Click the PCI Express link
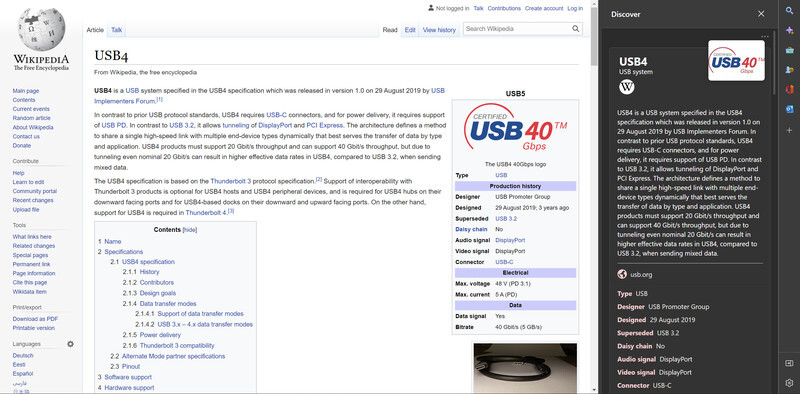 324,125
